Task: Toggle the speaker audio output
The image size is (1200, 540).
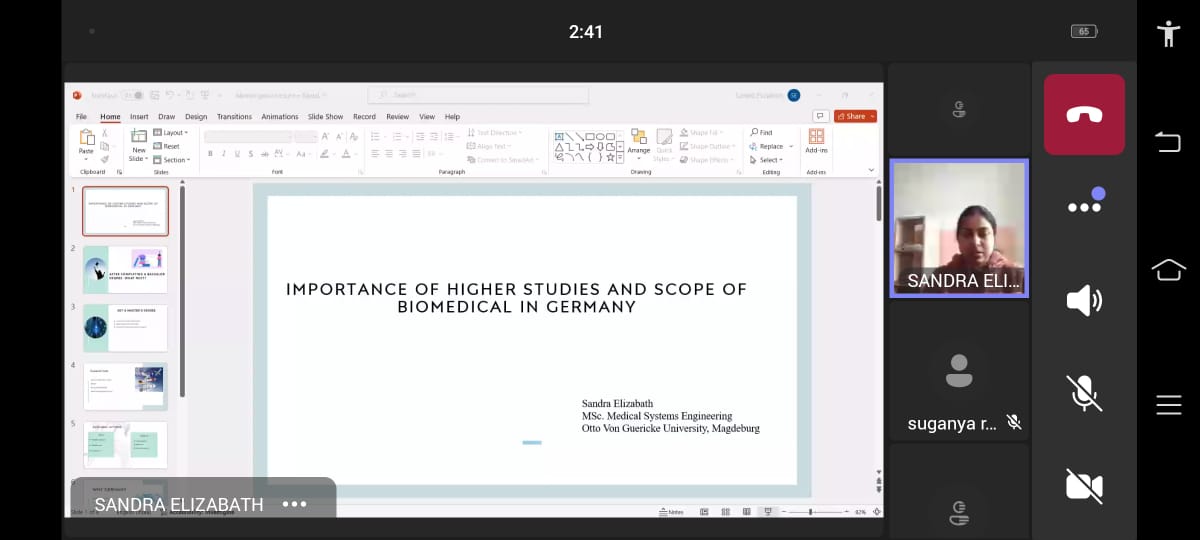Action: tap(1084, 300)
